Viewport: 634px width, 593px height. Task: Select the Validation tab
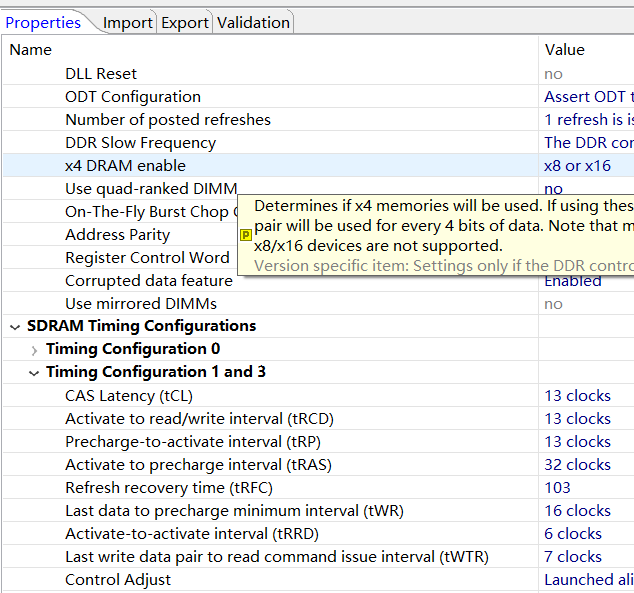pos(253,22)
